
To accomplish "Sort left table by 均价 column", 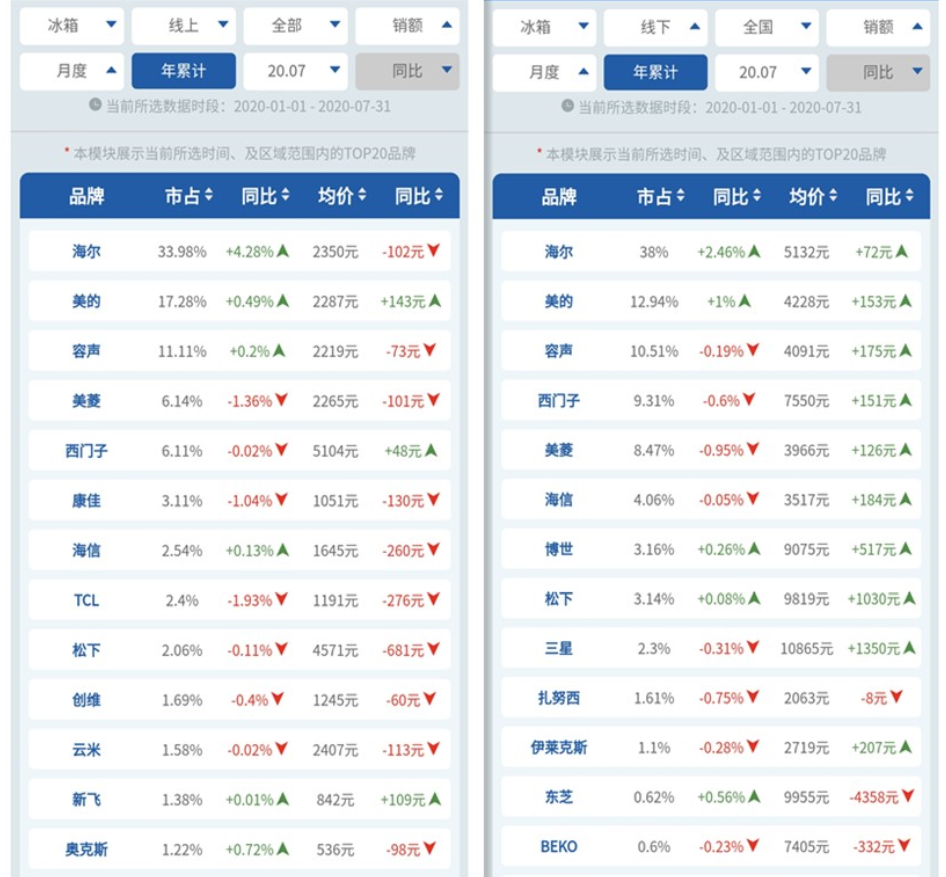I will (342, 196).
